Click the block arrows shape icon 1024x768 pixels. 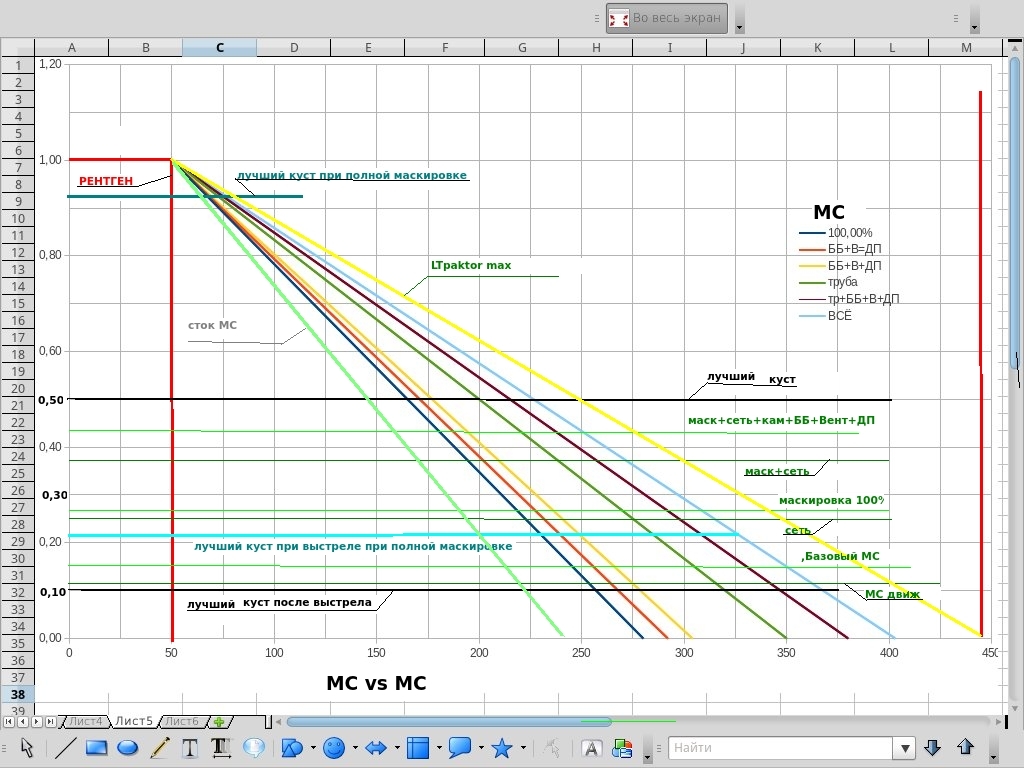[x=376, y=747]
